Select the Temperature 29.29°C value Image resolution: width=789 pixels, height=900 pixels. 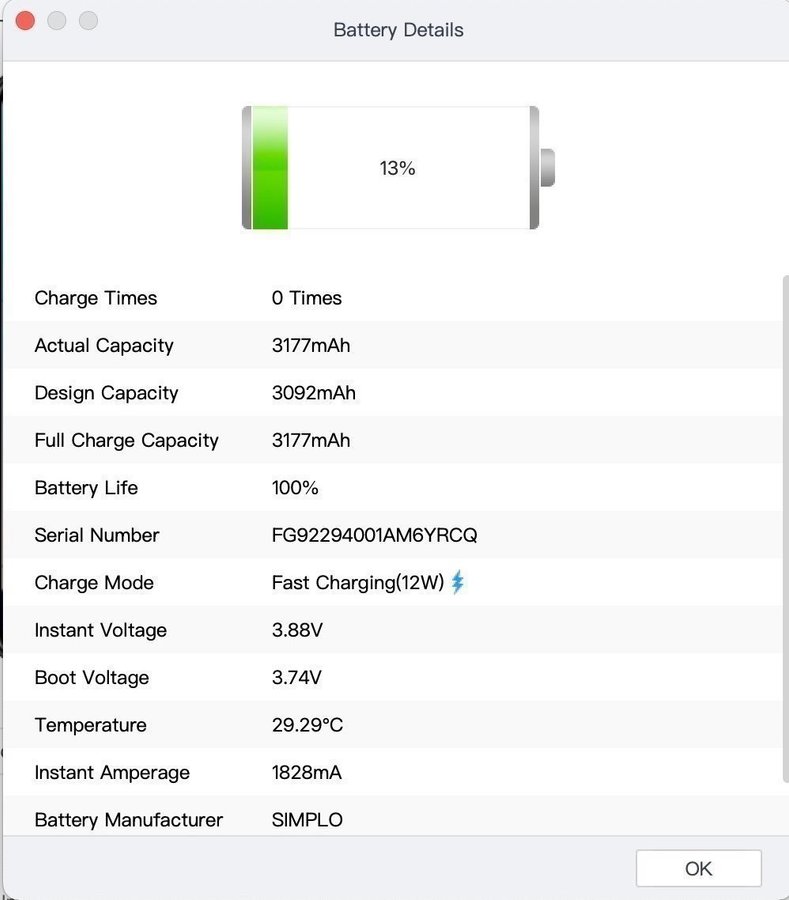coord(307,725)
